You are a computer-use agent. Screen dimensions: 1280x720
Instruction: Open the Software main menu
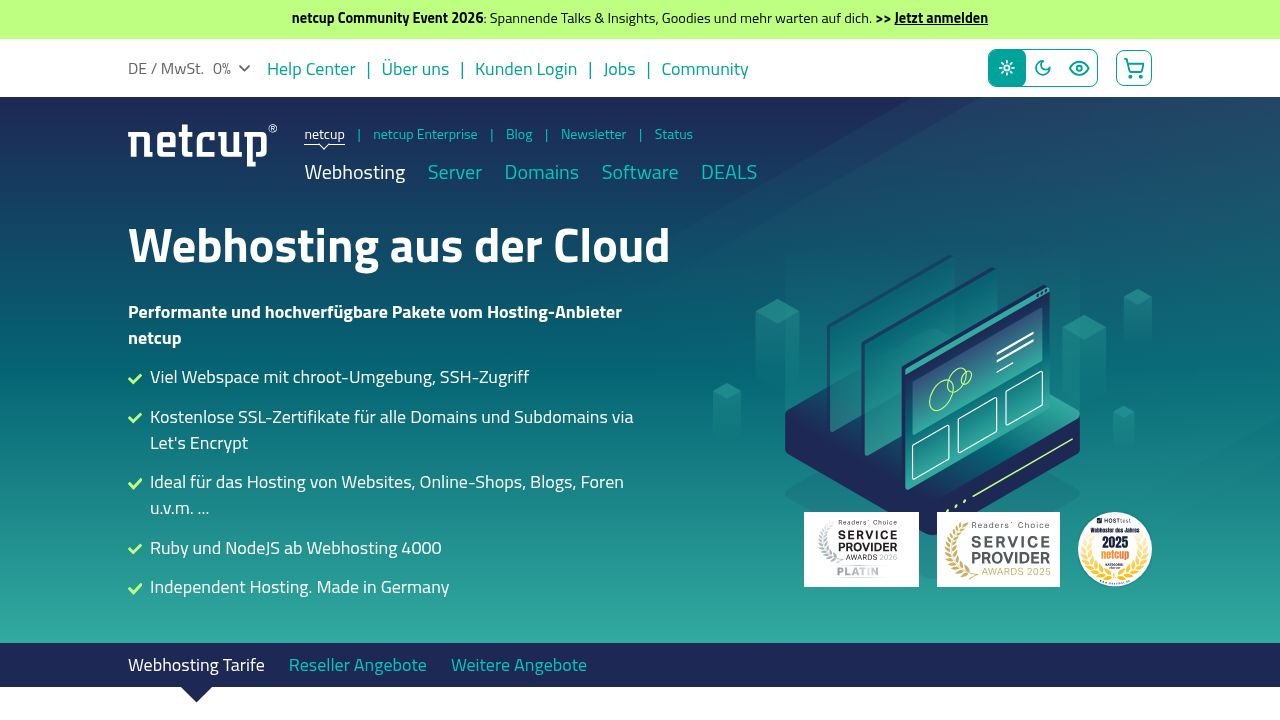click(640, 172)
